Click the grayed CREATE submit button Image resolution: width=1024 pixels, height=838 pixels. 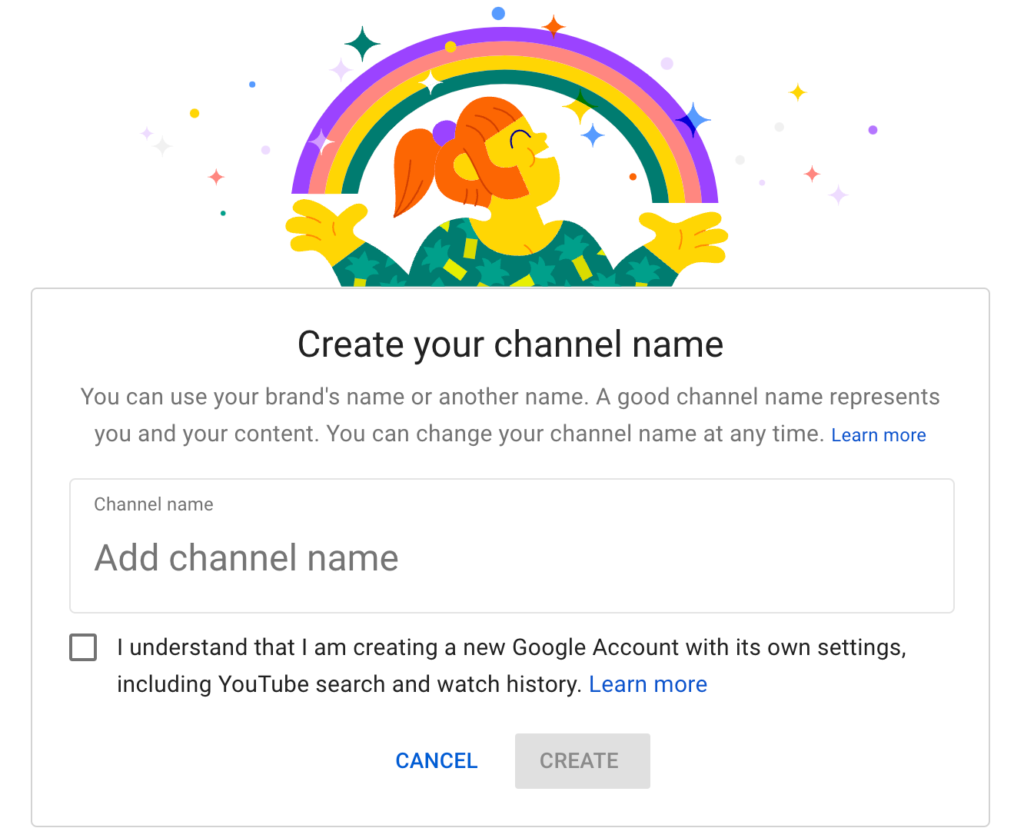[582, 760]
